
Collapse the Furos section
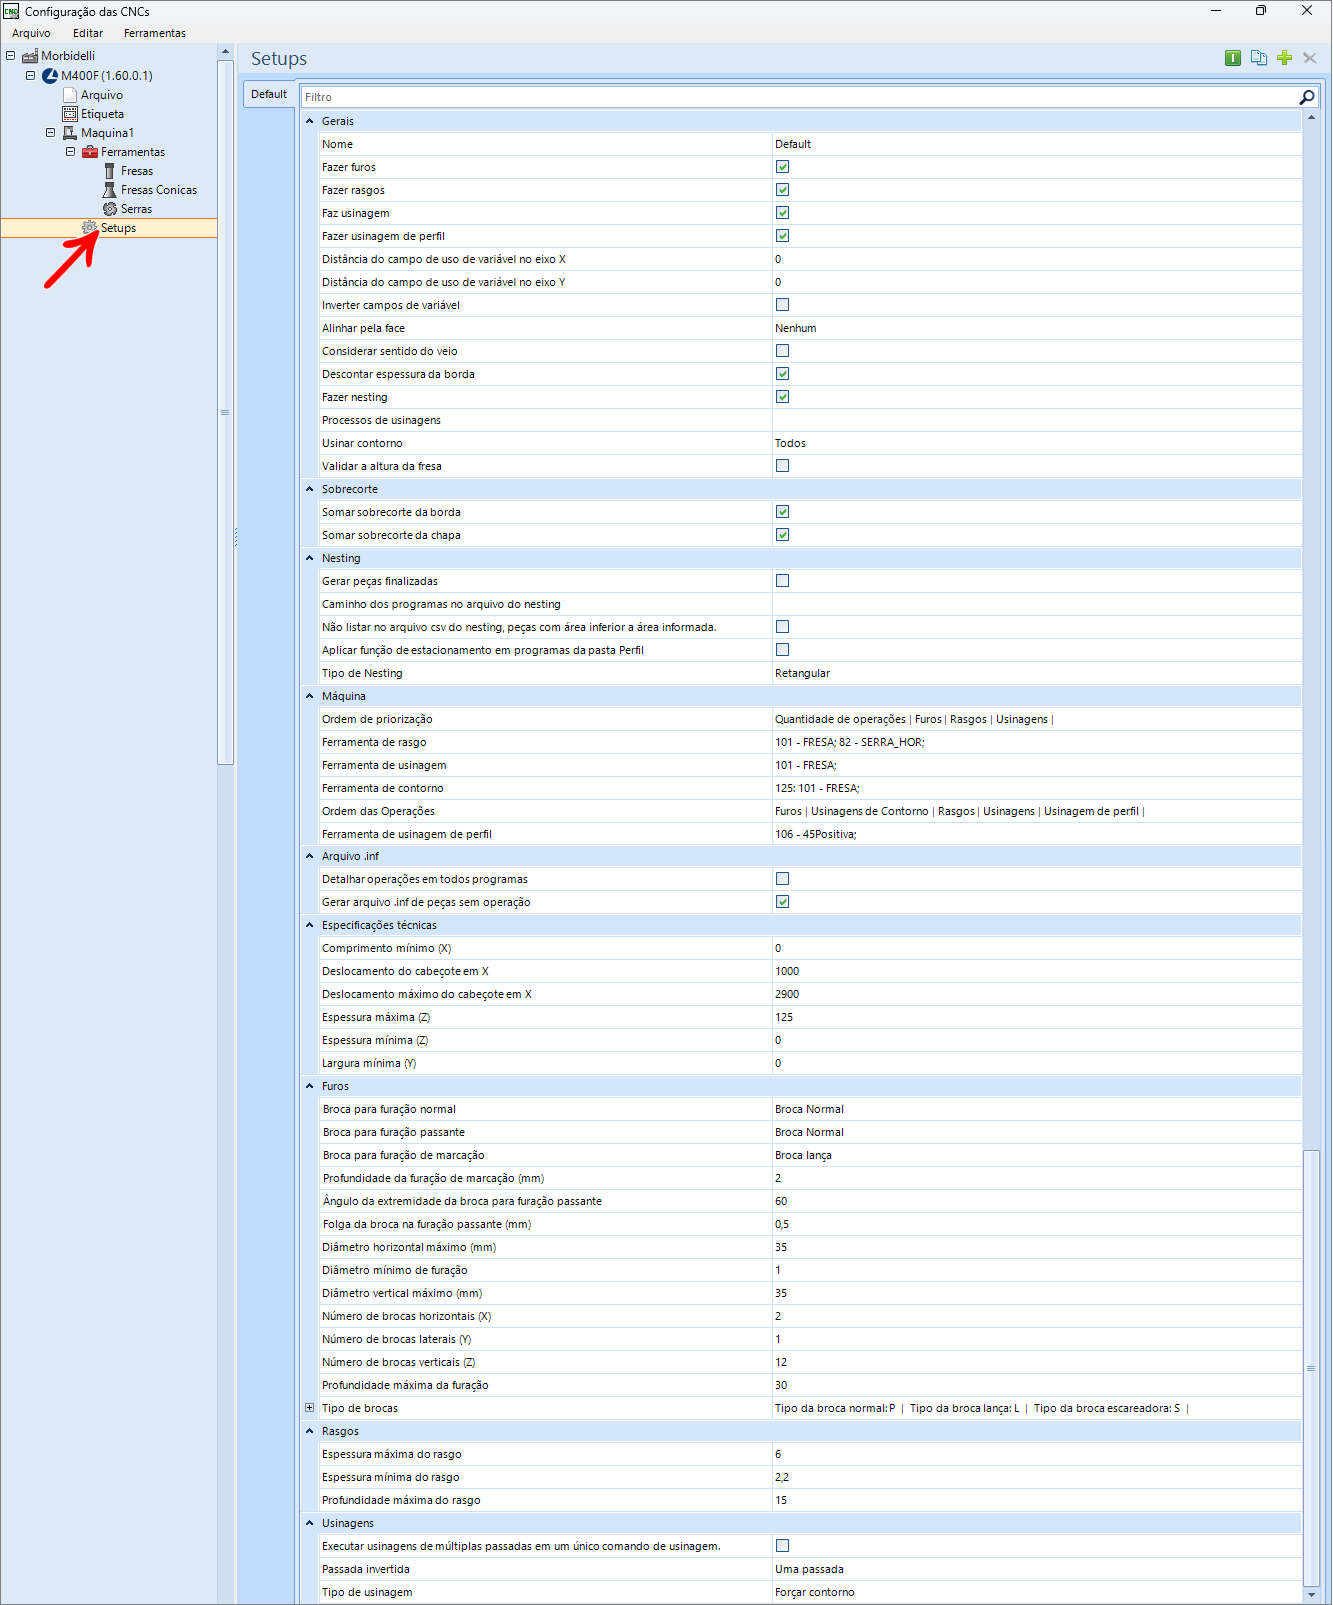[310, 1086]
